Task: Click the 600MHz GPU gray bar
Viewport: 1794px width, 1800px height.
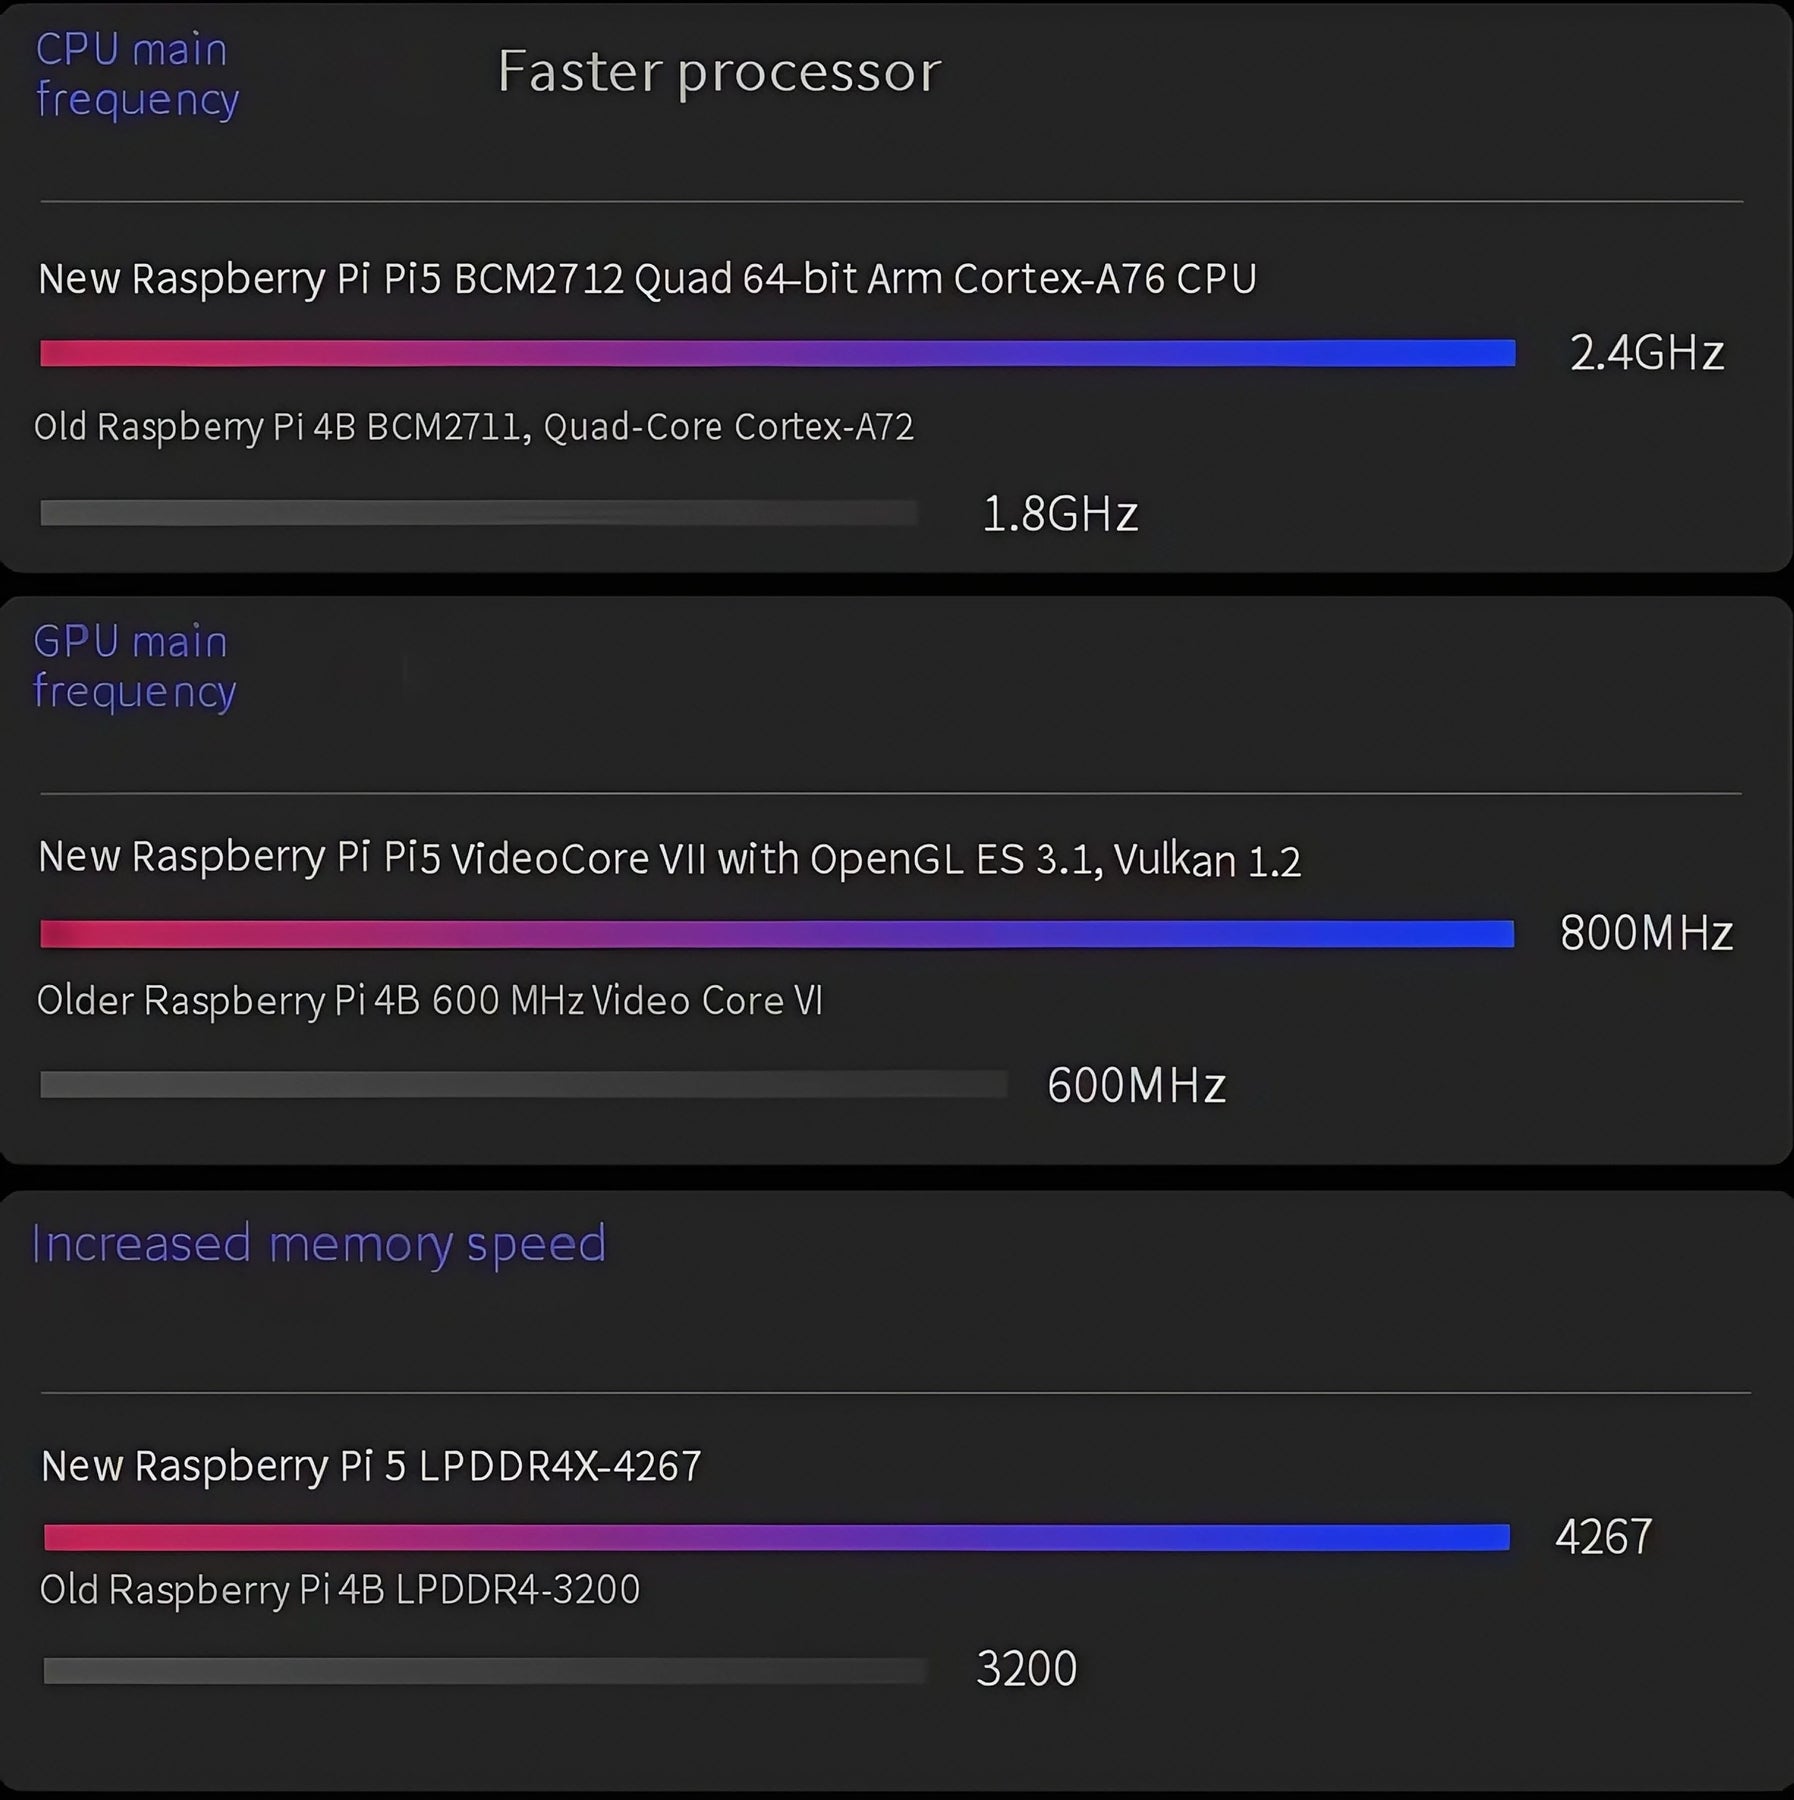Action: click(523, 1085)
